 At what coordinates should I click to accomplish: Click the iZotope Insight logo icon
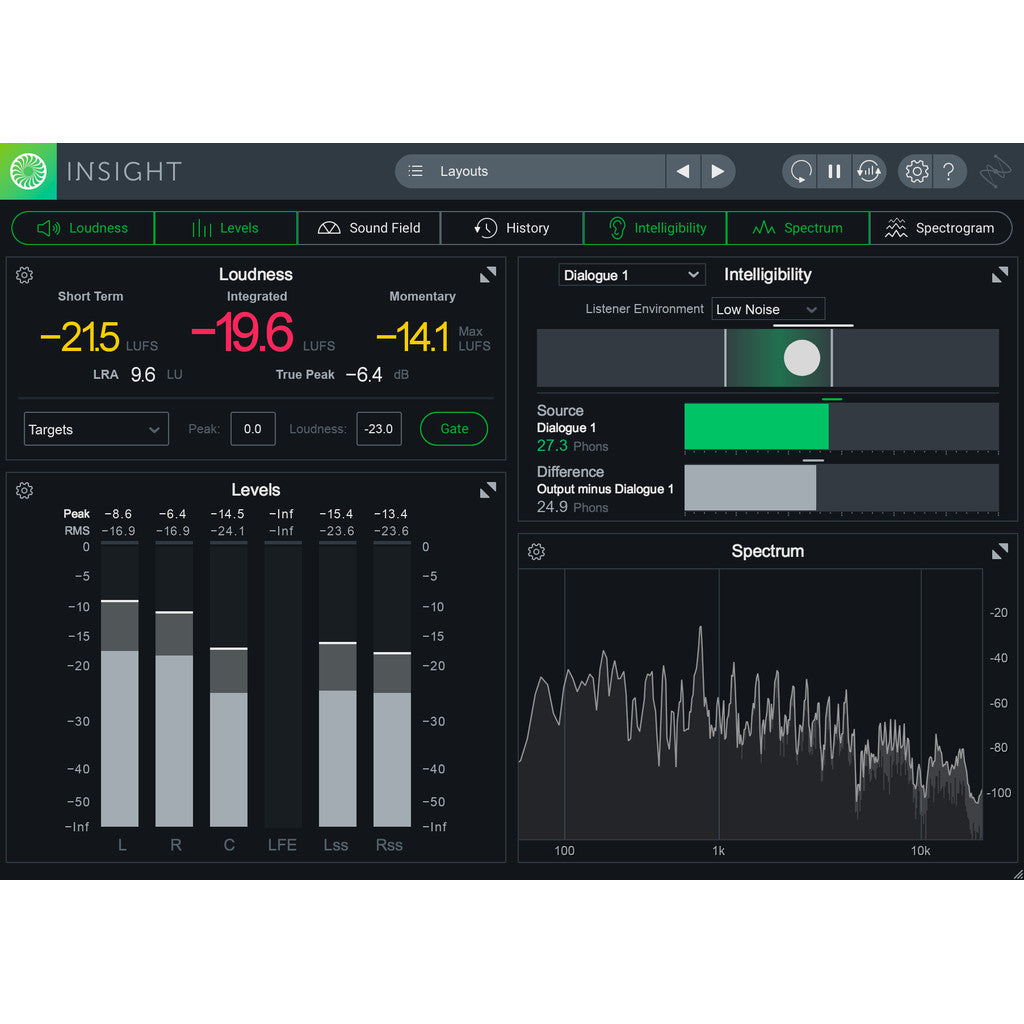pyautogui.click(x=28, y=171)
